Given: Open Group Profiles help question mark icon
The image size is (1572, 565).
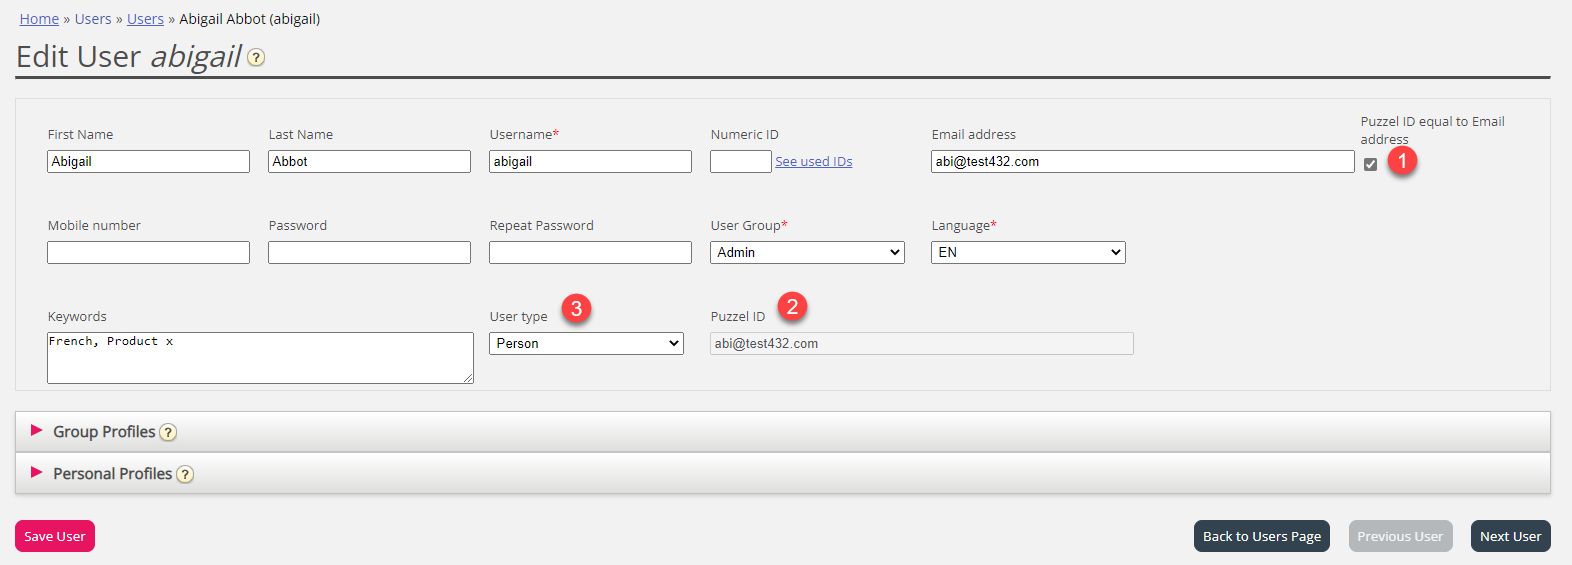Looking at the screenshot, I should tap(168, 433).
